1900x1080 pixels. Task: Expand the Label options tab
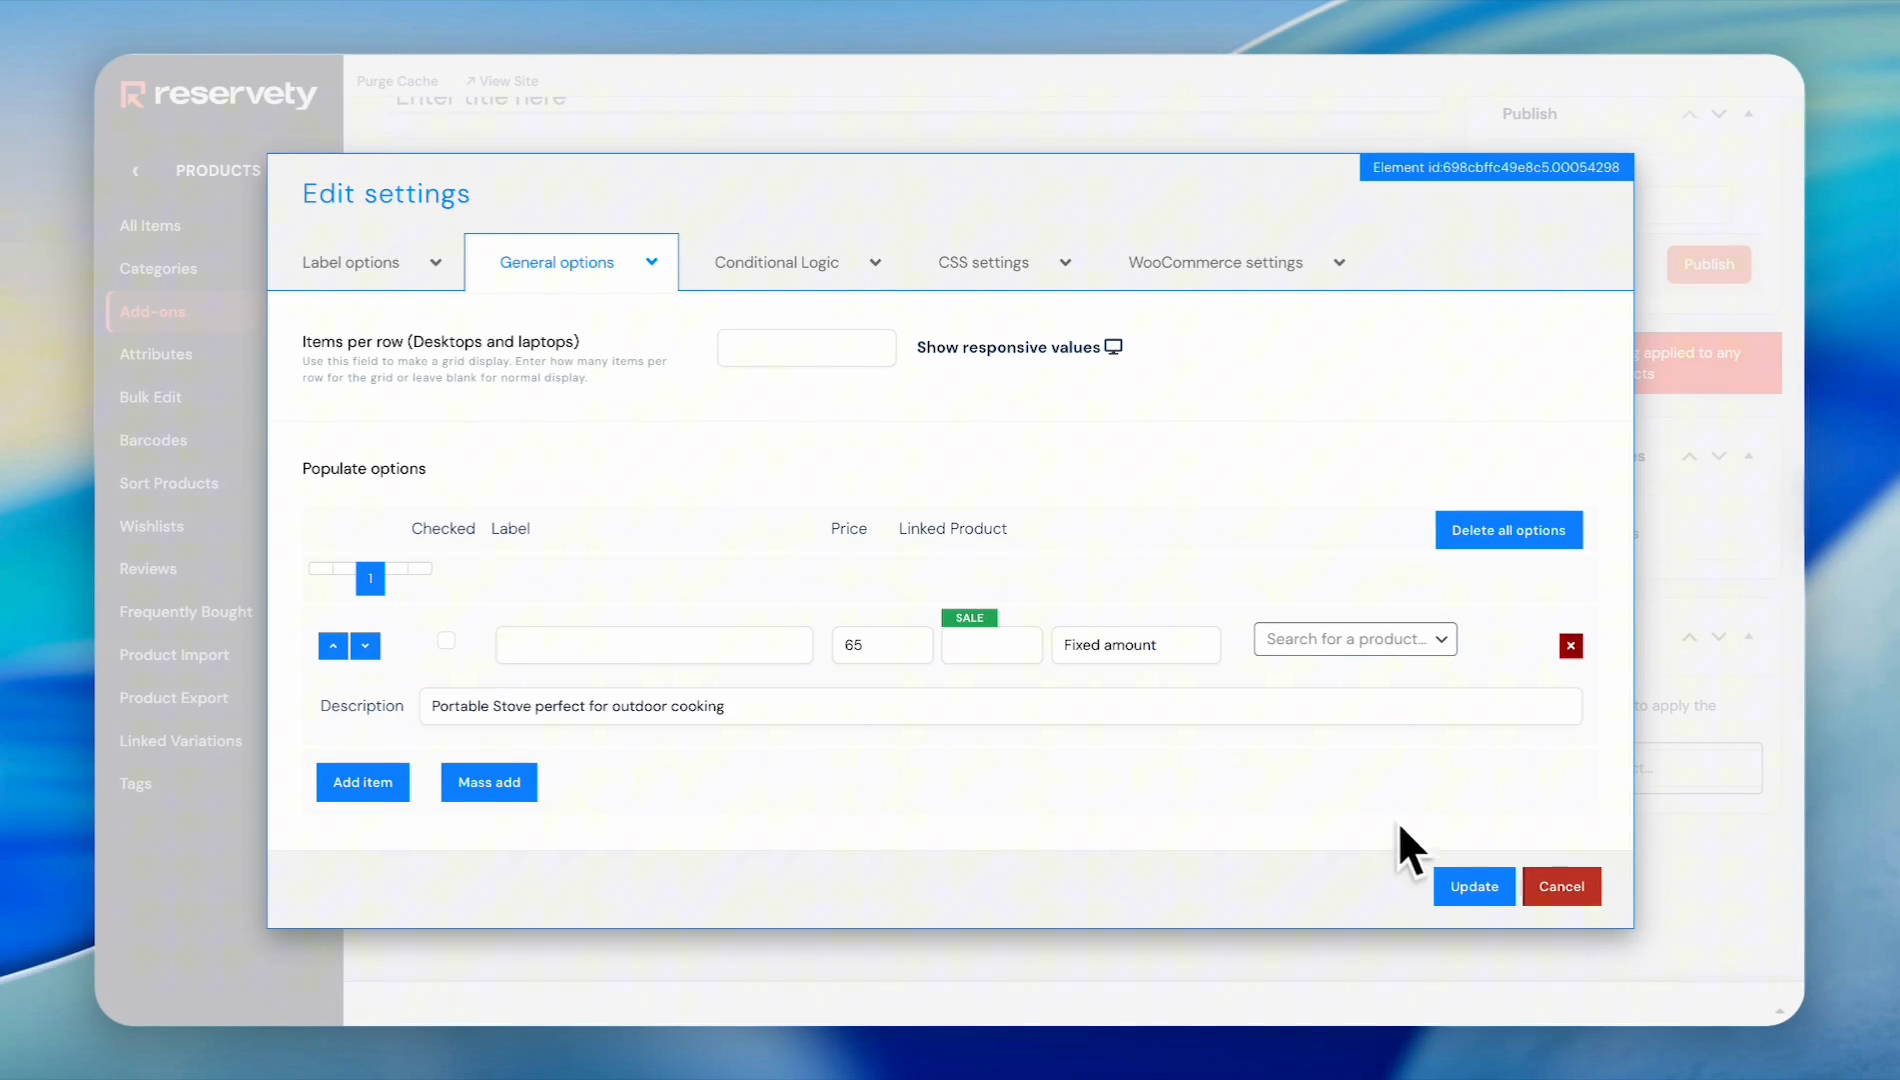pos(371,262)
